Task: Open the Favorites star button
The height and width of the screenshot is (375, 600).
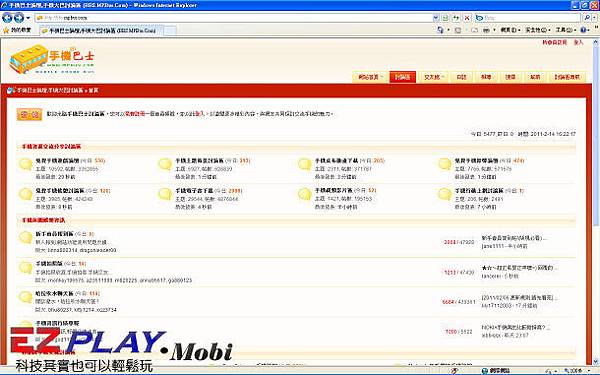Action: point(17,30)
